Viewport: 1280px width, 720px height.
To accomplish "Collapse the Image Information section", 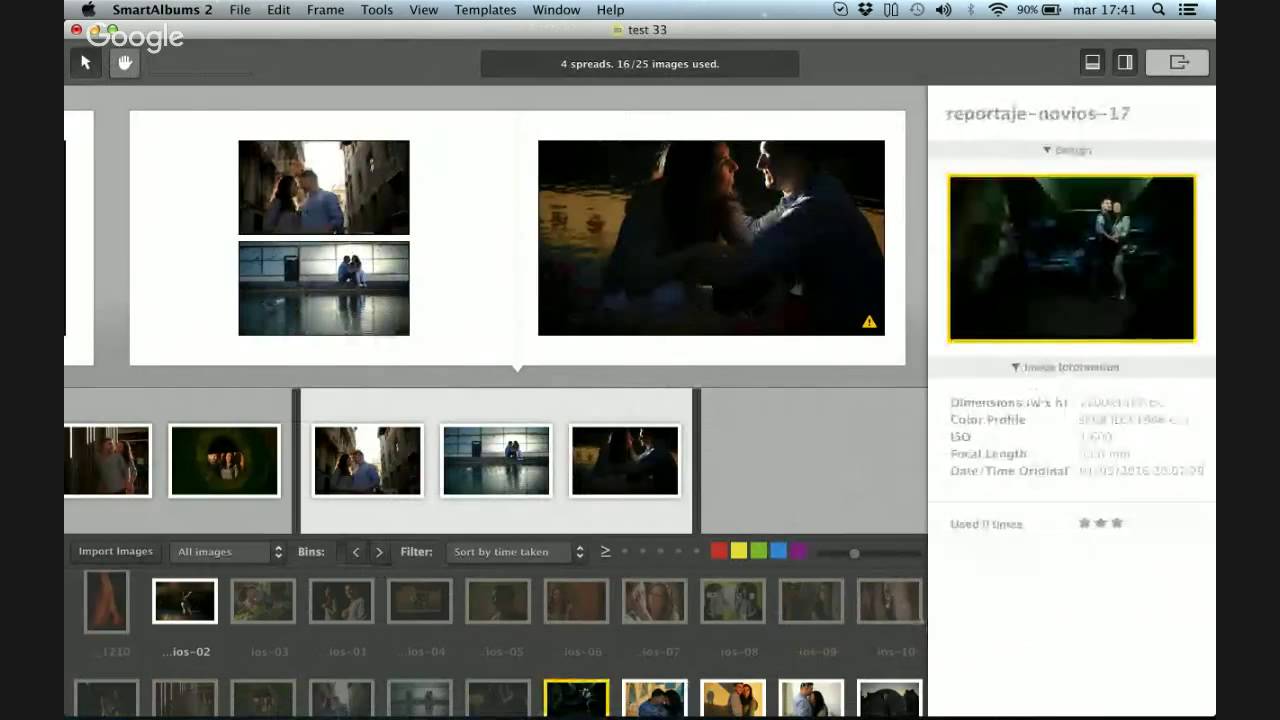I will (1014, 367).
